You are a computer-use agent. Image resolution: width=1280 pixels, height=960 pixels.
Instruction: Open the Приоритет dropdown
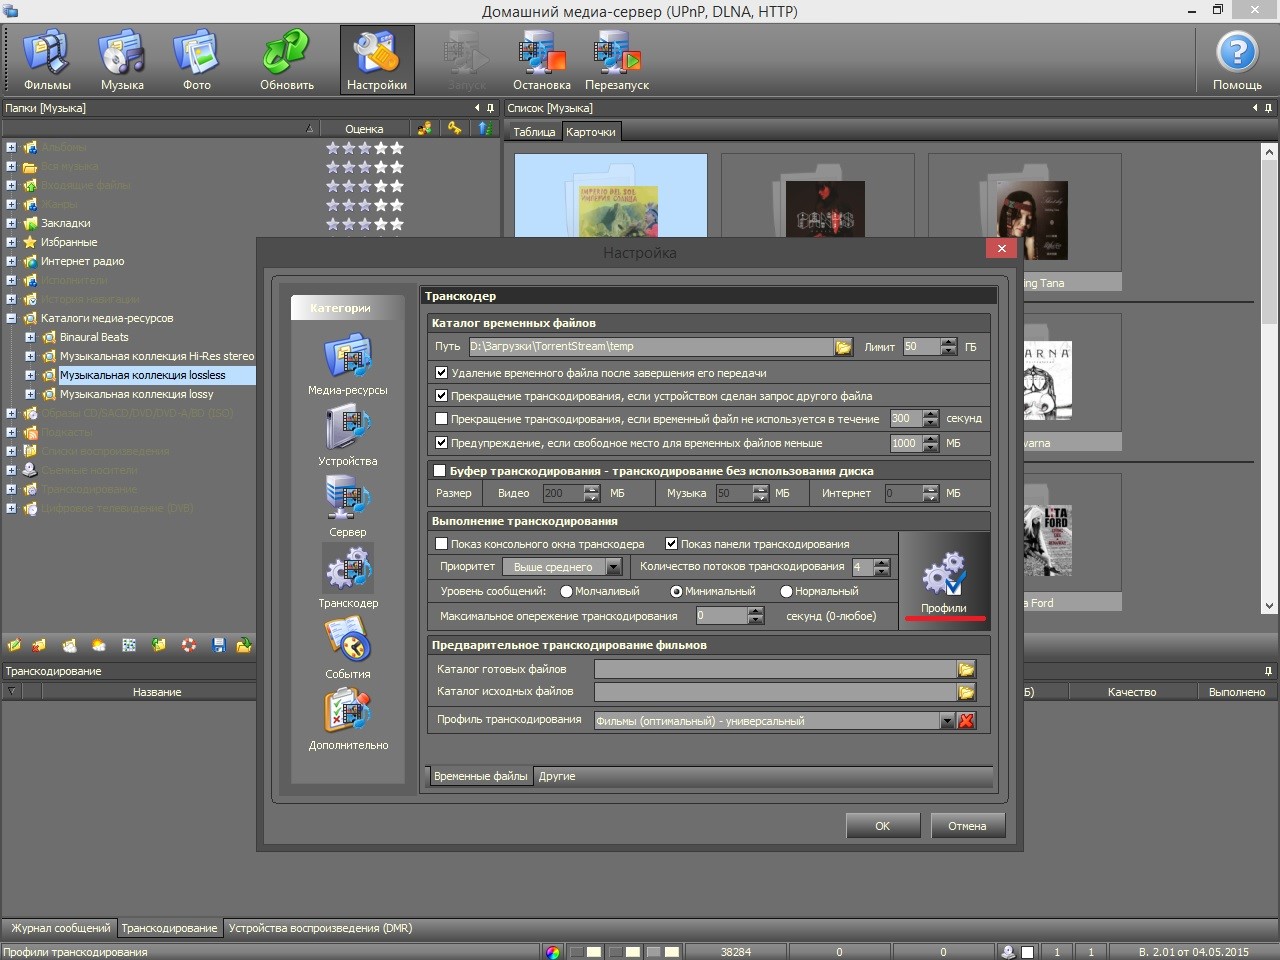click(x=614, y=567)
